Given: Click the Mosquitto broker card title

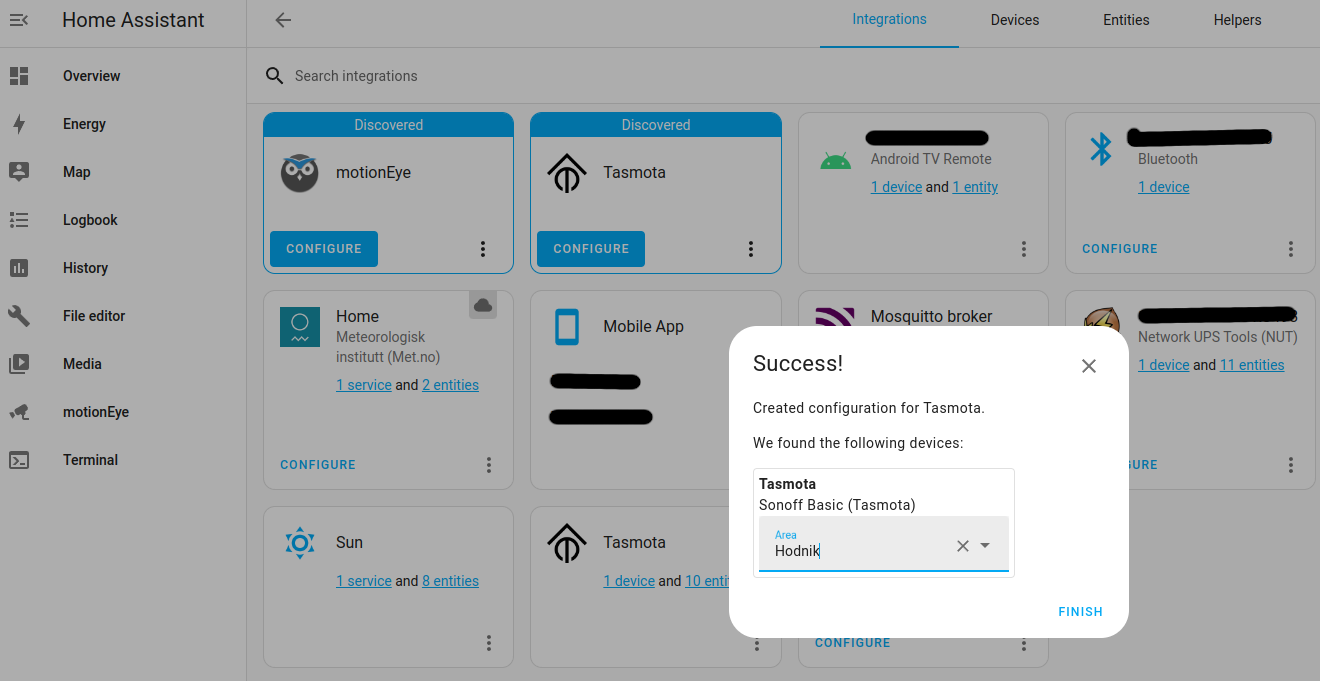Looking at the screenshot, I should pos(932,316).
